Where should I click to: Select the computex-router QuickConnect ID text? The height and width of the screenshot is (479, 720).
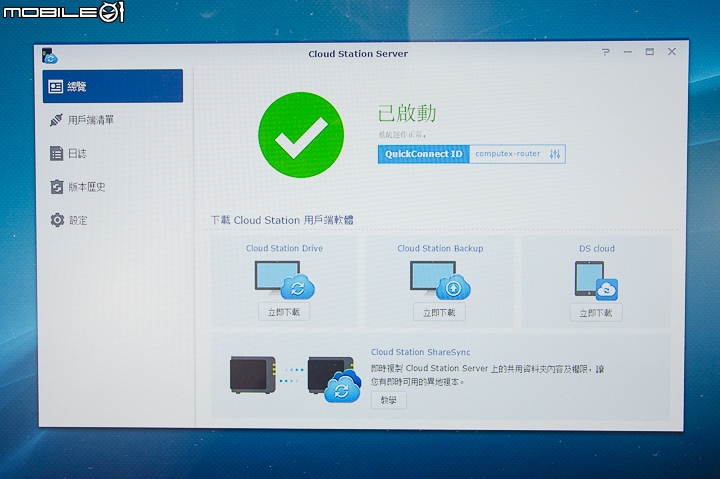pyautogui.click(x=507, y=153)
